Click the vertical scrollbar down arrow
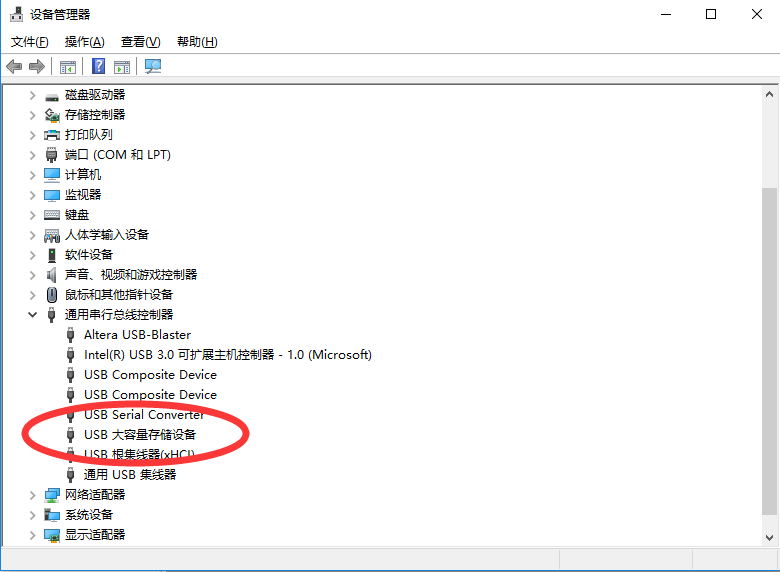The height and width of the screenshot is (572, 780). tap(770, 537)
